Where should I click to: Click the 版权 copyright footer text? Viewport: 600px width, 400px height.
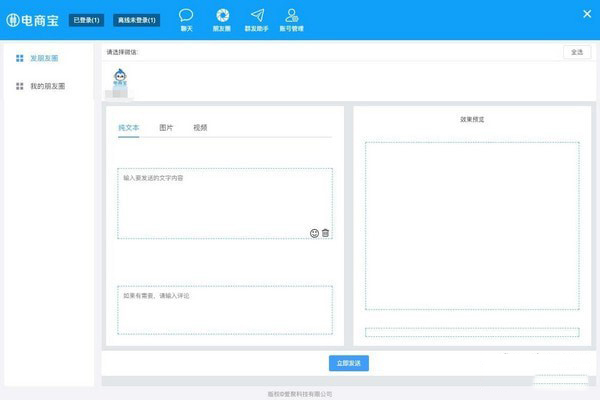click(300, 394)
